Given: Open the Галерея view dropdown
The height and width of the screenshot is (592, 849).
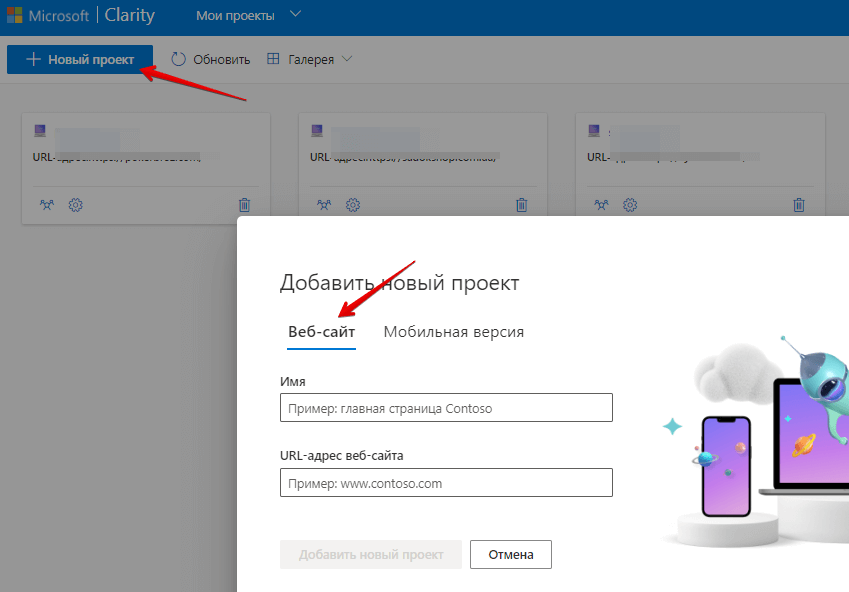Looking at the screenshot, I should click(x=310, y=59).
